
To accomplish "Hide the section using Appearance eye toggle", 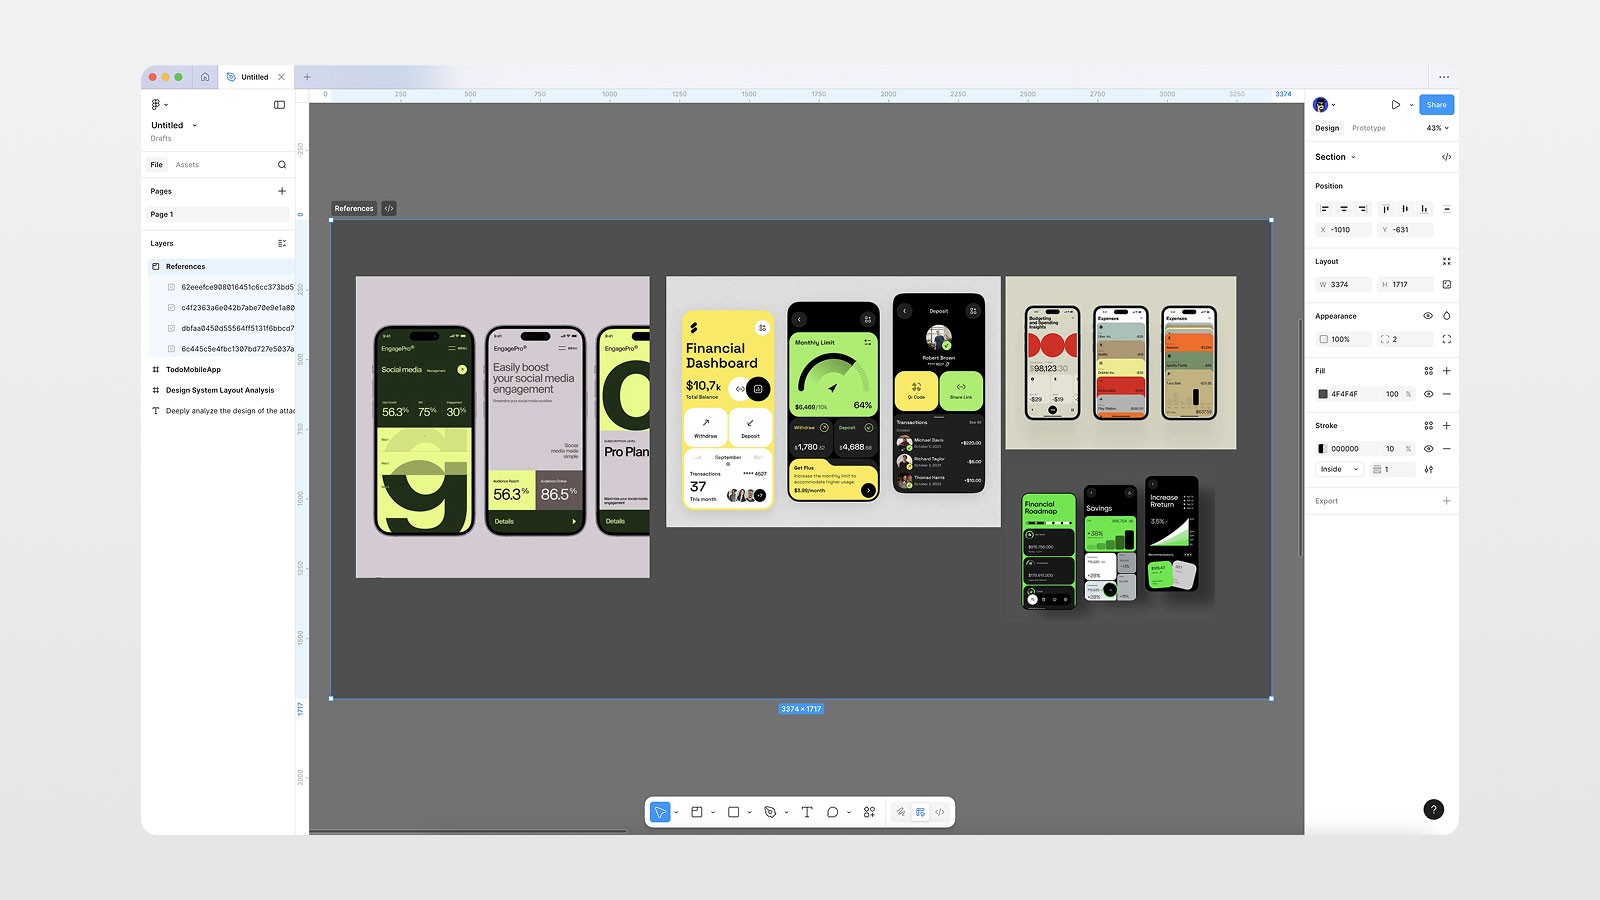I will [1428, 315].
